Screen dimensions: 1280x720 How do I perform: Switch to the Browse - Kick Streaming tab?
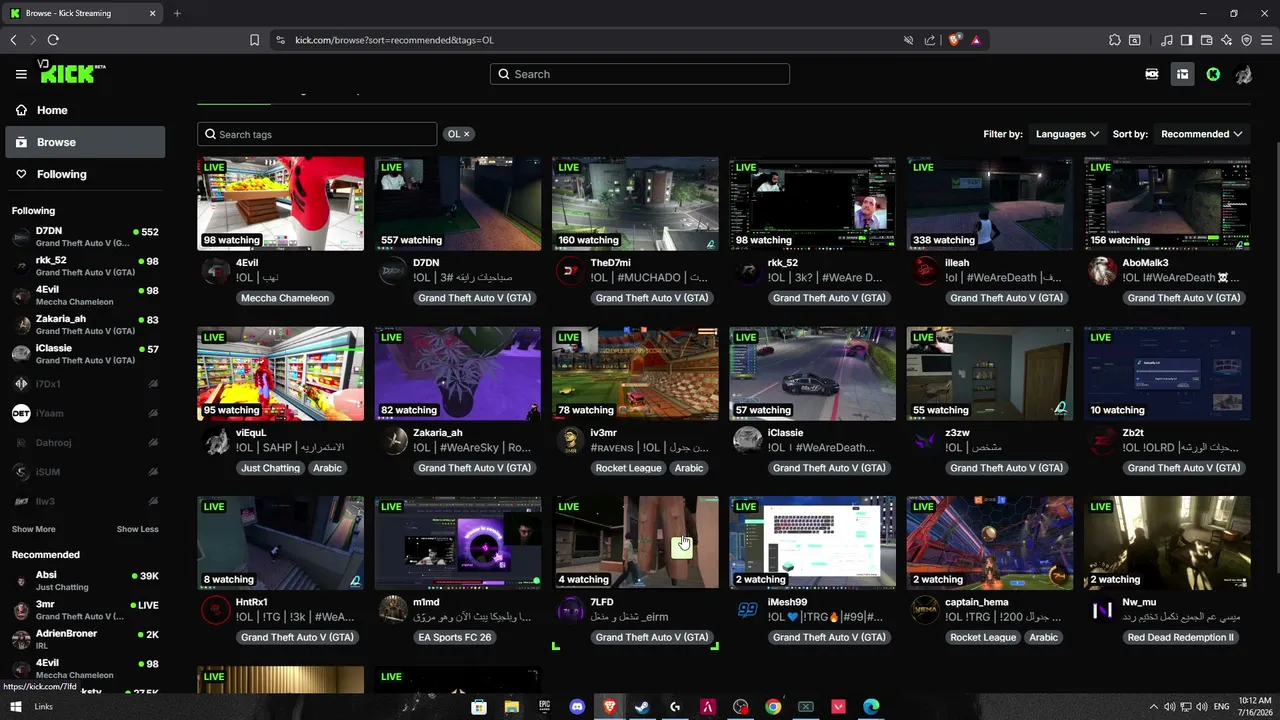click(83, 13)
